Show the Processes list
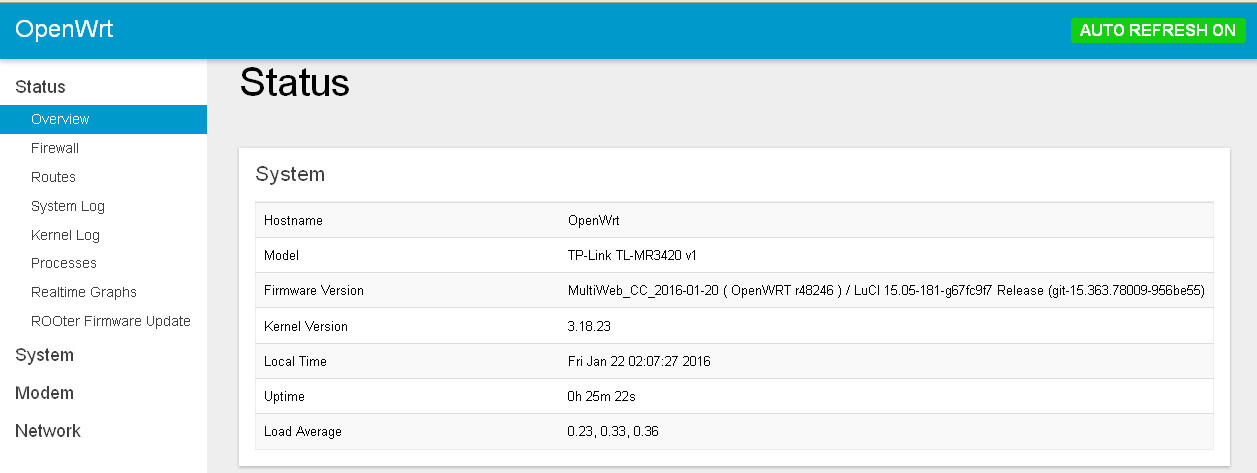 64,263
